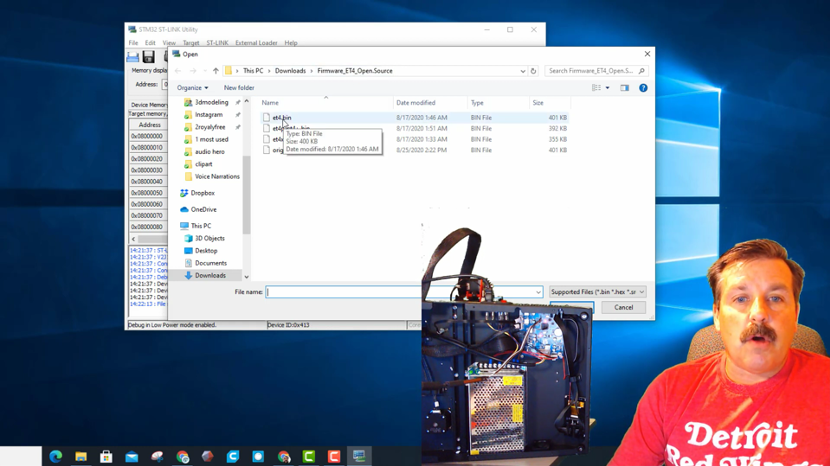Open the Supported Files type dropdown
Screen dimensions: 830x466
pos(598,292)
